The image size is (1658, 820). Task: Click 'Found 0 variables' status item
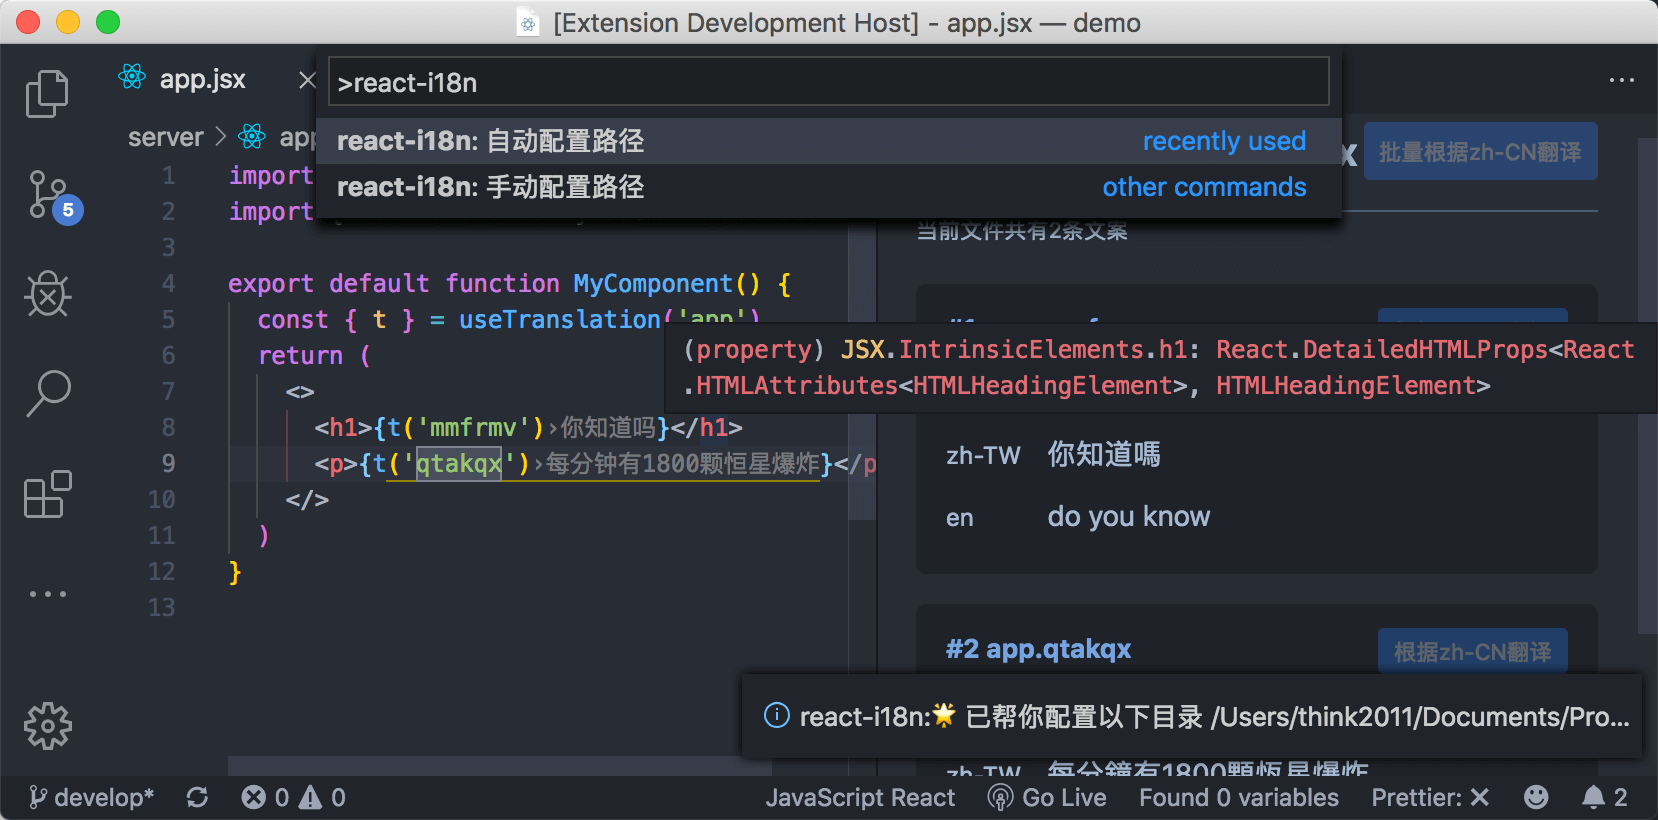click(1238, 797)
